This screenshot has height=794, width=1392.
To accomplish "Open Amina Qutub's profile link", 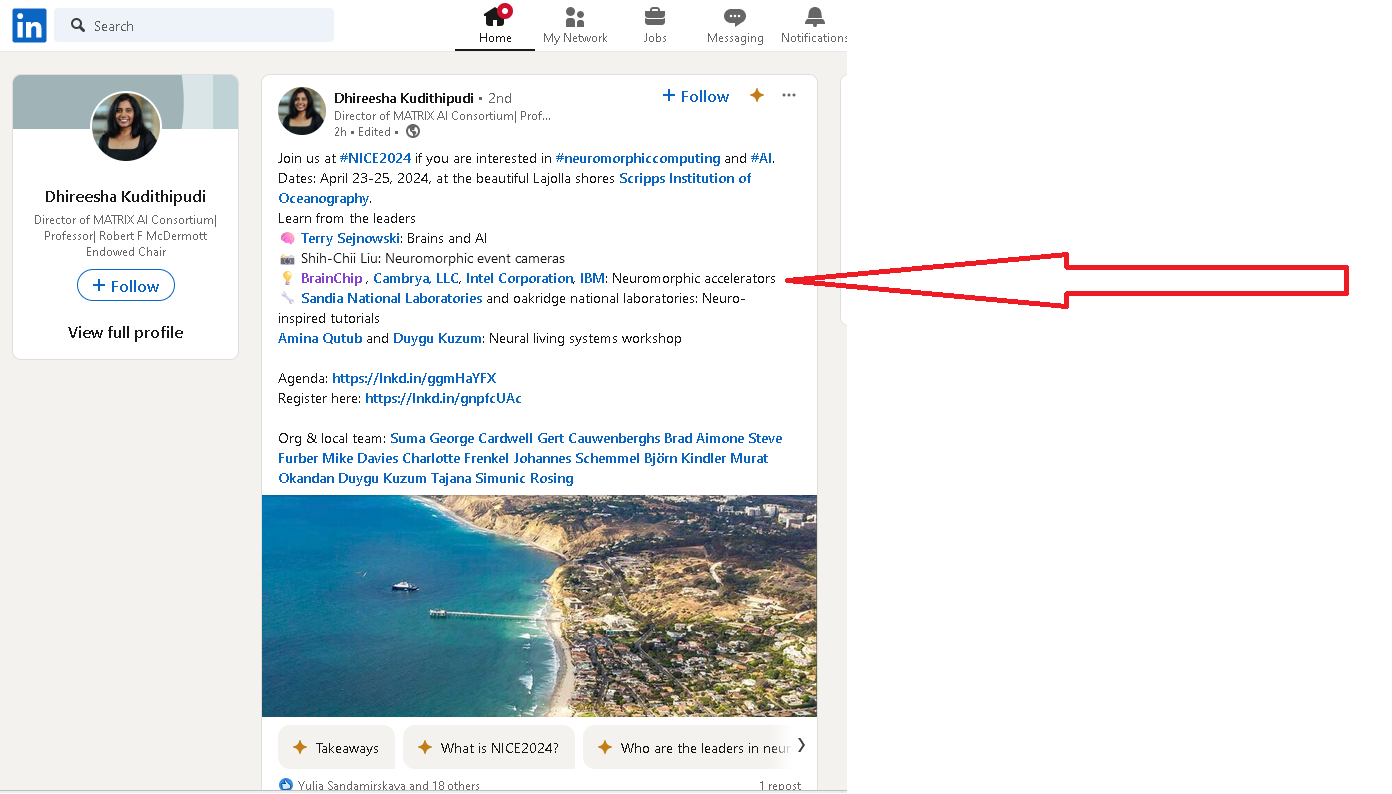I will point(320,338).
